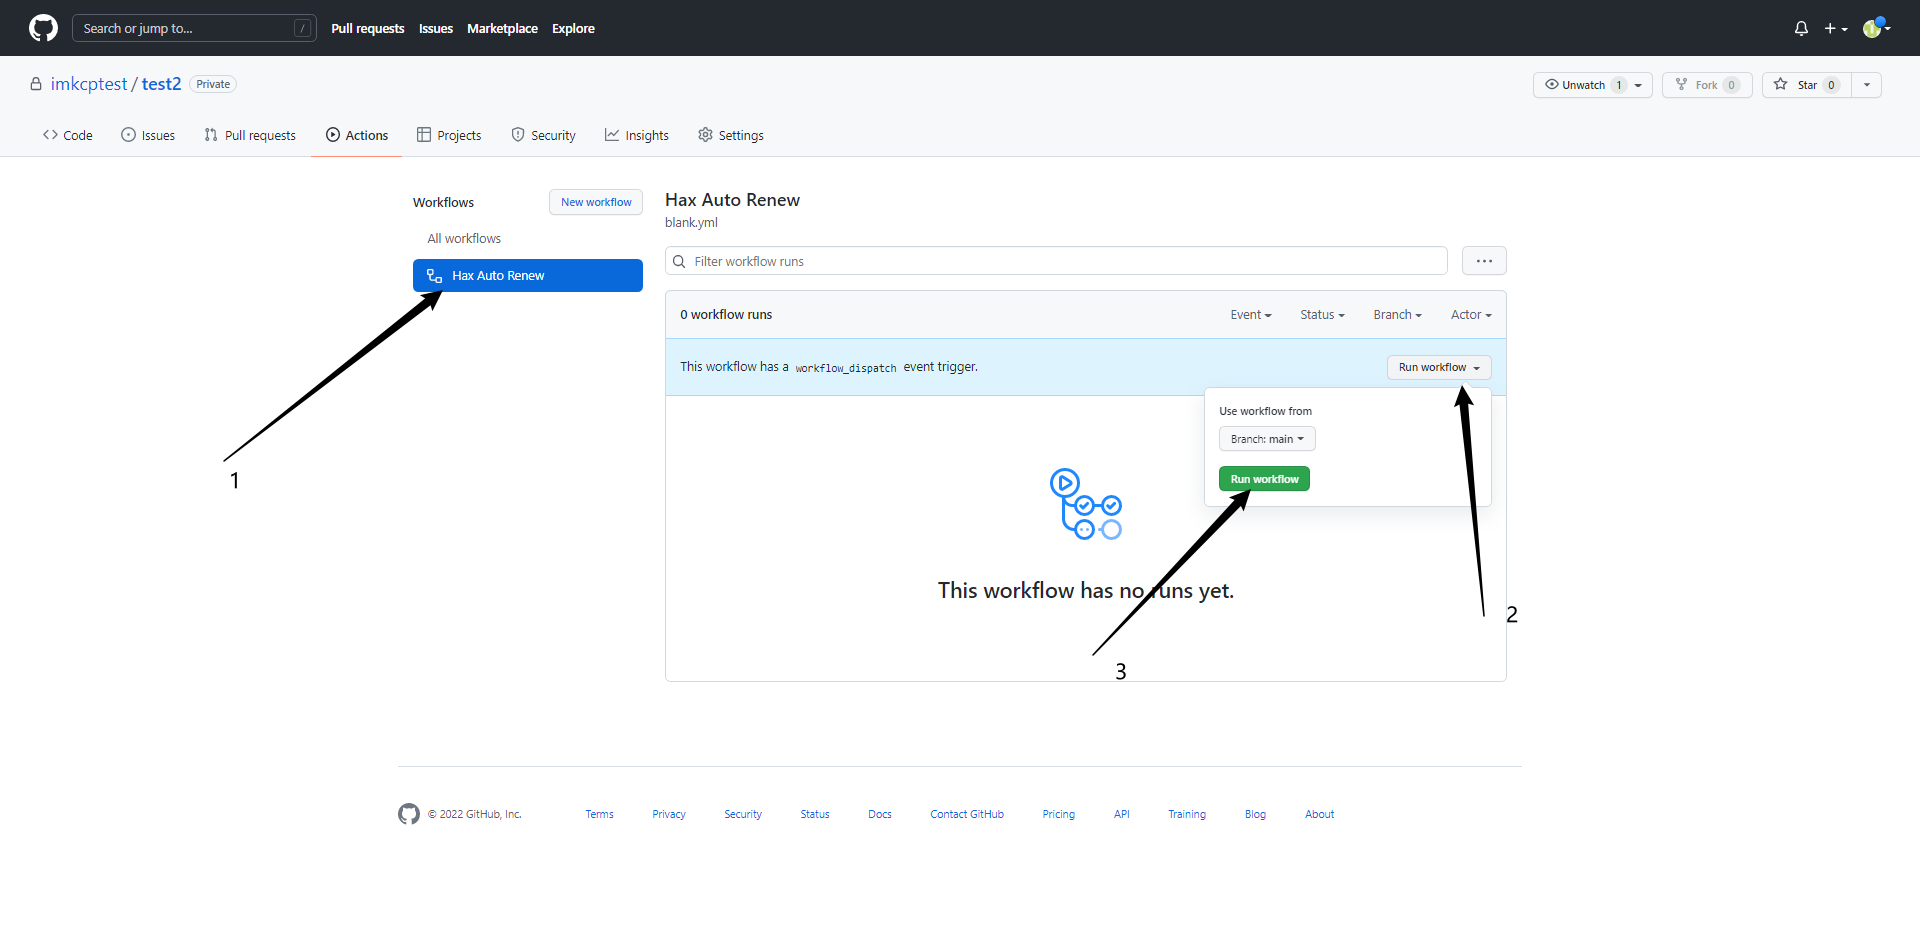The height and width of the screenshot is (937, 1920).
Task: Focus the search or jump to field
Action: (x=194, y=28)
